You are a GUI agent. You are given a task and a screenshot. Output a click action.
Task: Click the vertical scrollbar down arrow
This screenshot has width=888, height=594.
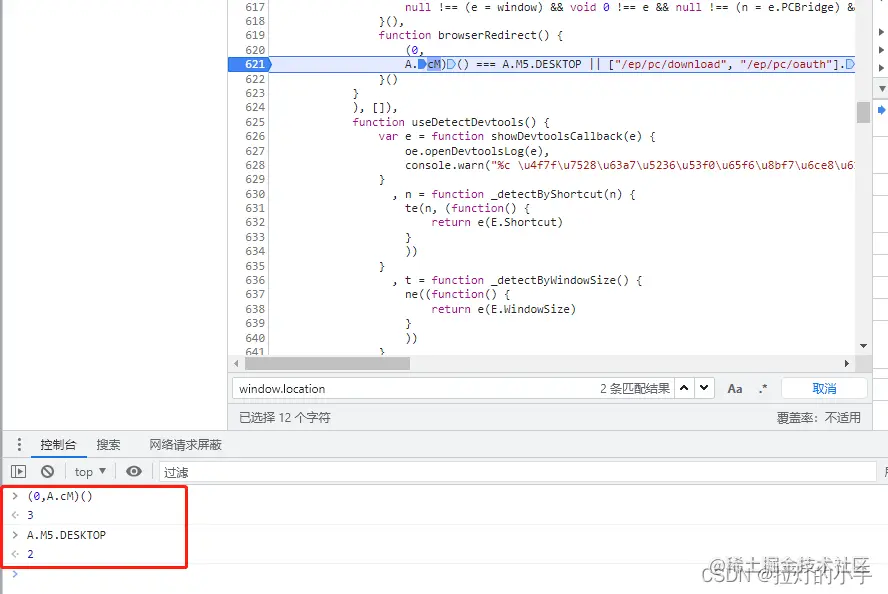point(863,346)
